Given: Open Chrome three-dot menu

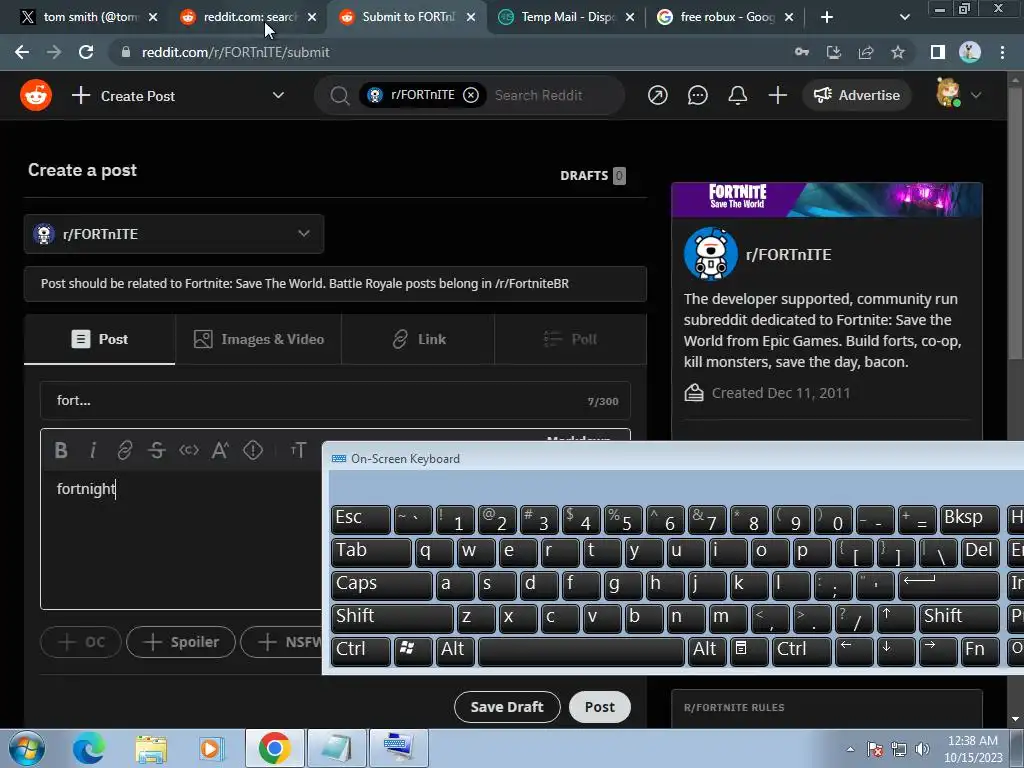Looking at the screenshot, I should pyautogui.click(x=1002, y=52).
